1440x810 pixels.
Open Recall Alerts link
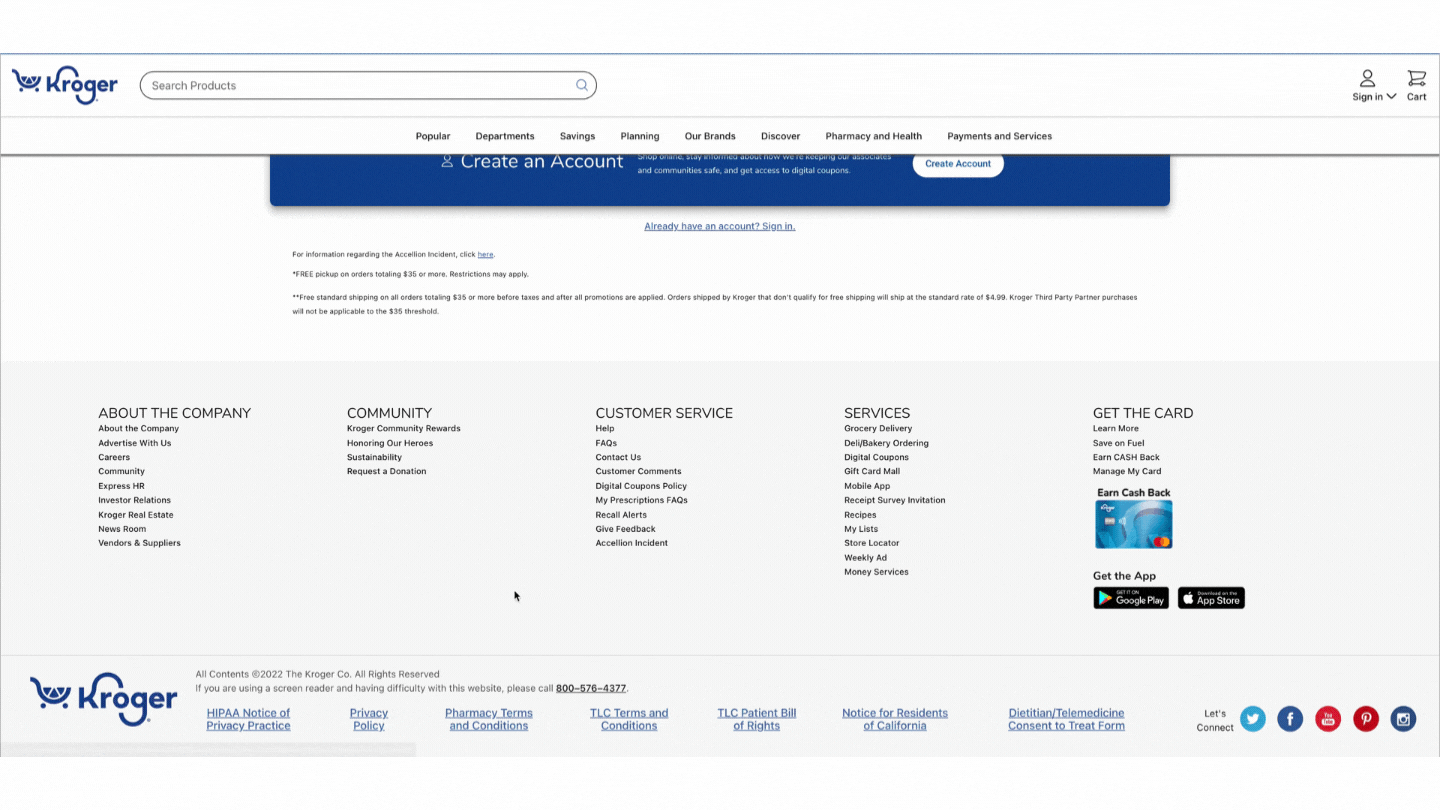621,515
